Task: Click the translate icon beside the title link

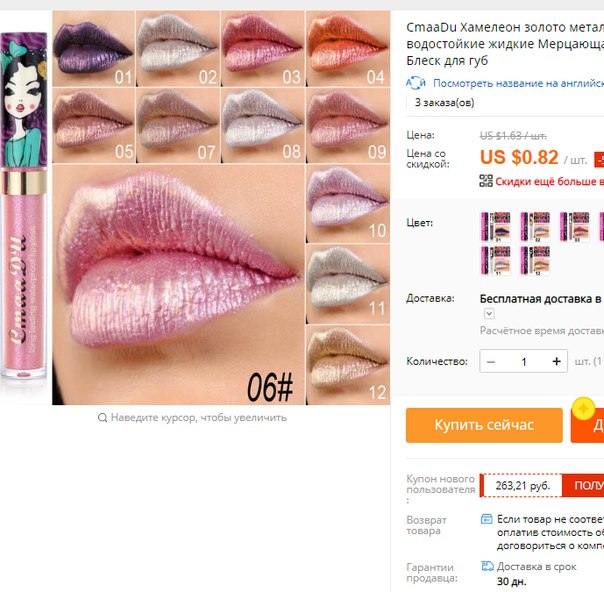Action: coord(416,83)
